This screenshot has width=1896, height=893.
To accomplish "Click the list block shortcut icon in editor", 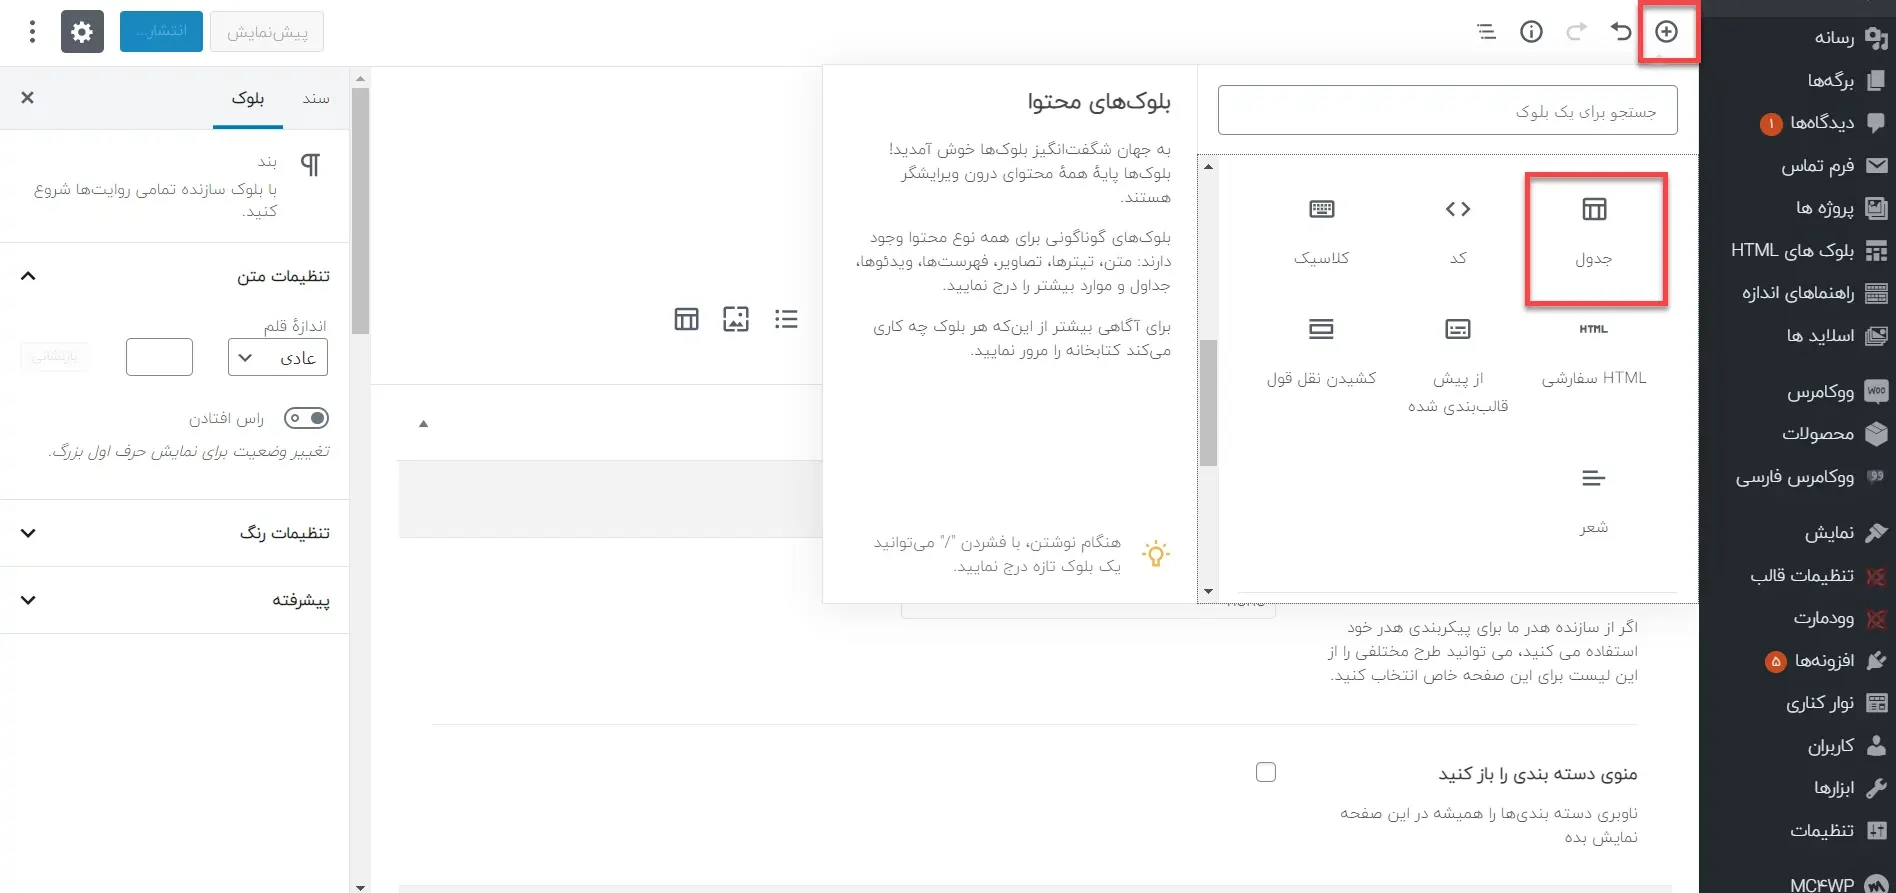I will (786, 319).
